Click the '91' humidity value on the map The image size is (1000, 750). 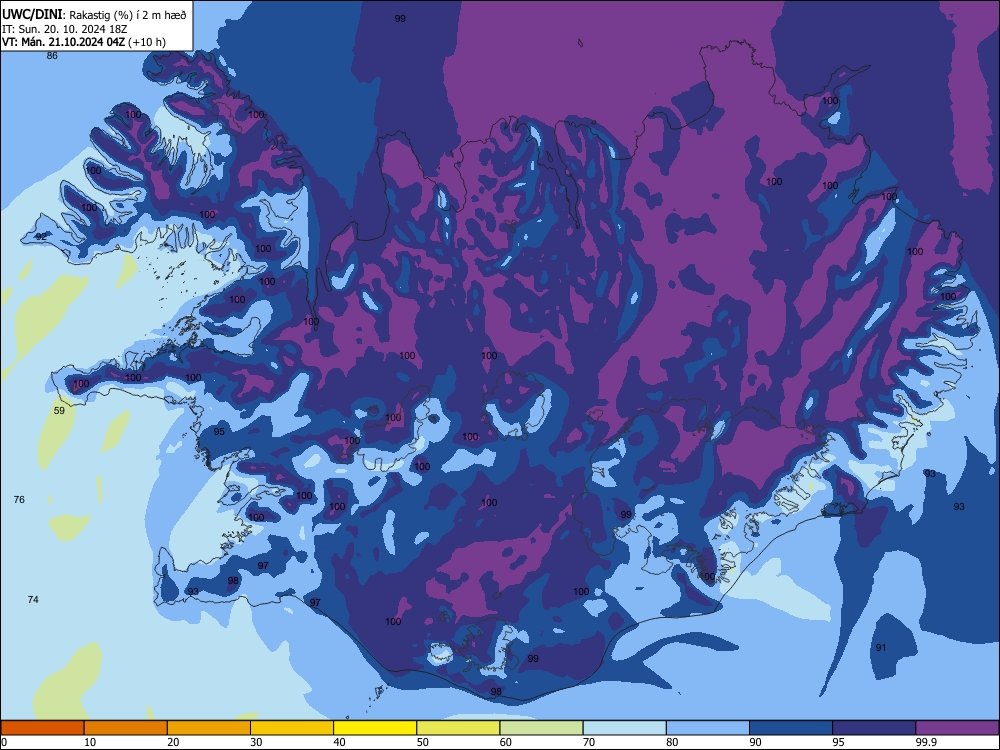[x=881, y=648]
